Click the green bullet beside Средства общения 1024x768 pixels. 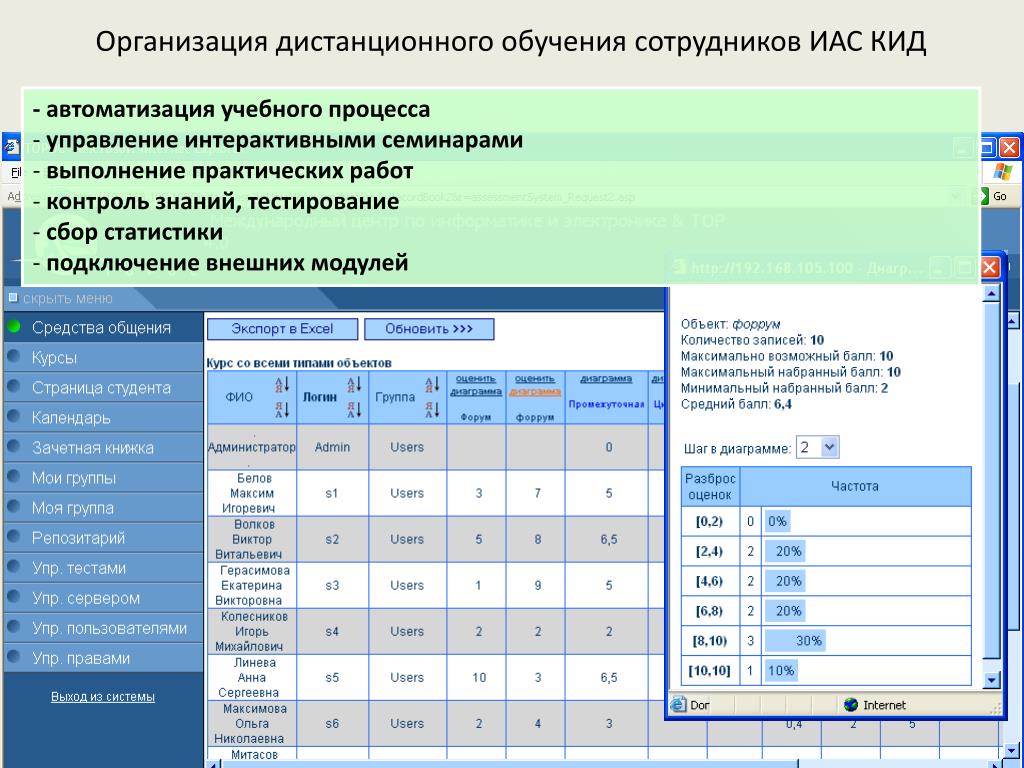pos(14,327)
